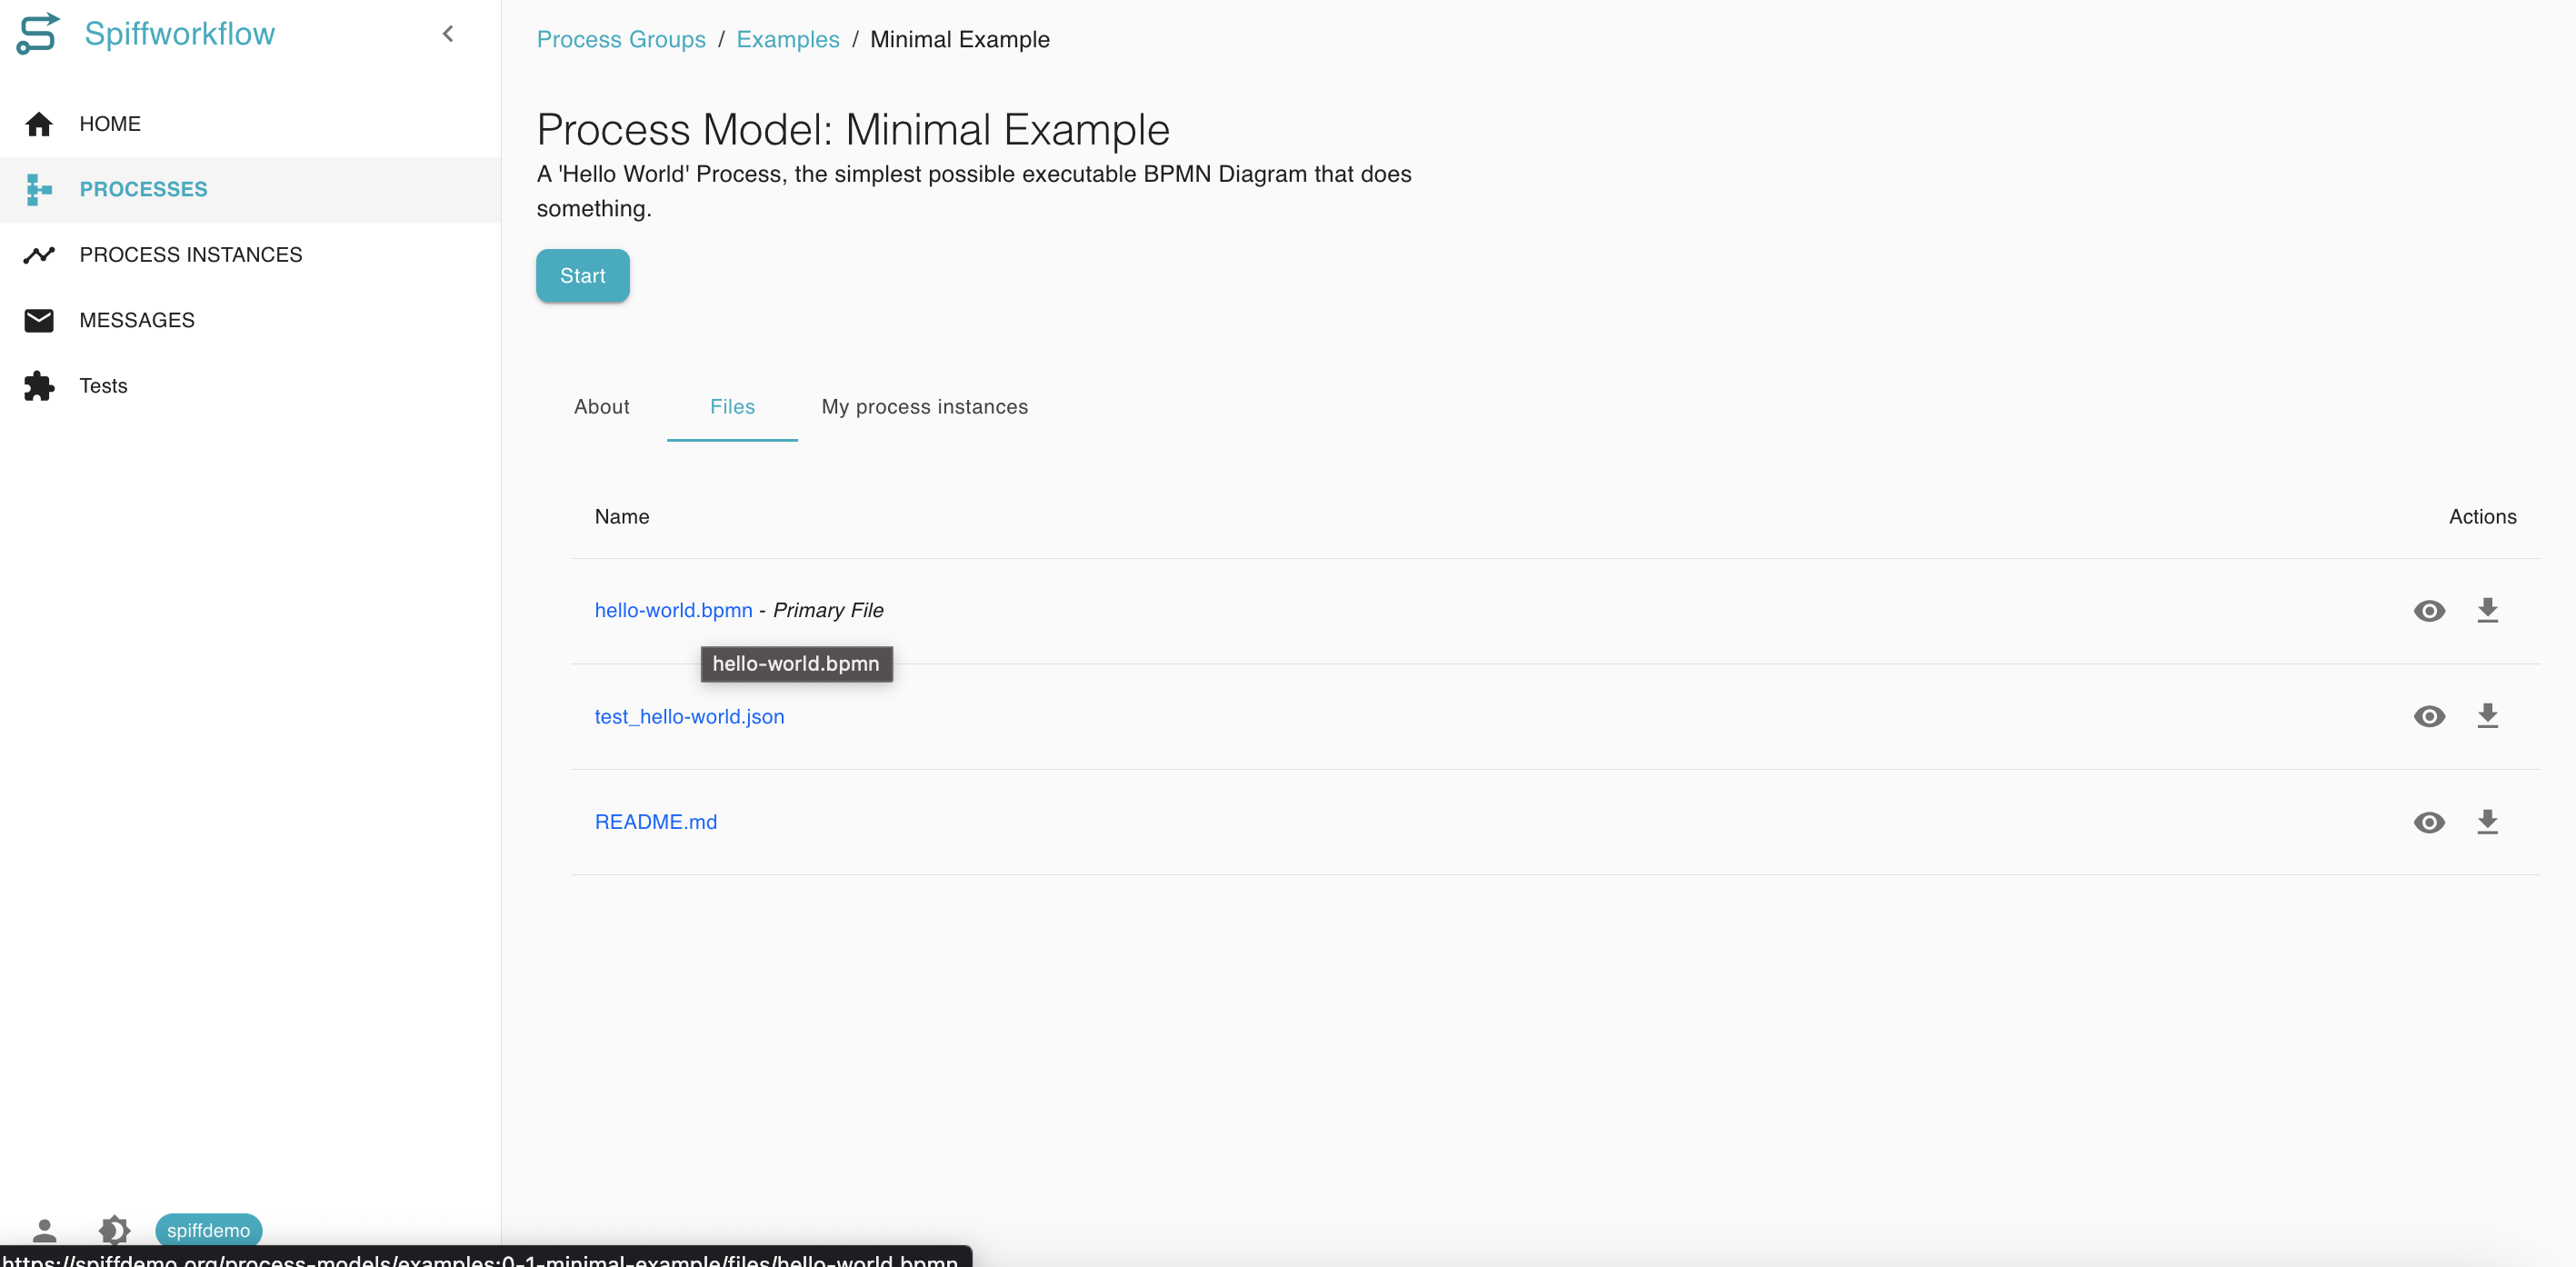2576x1267 pixels.
Task: Select the Files tab
Action: [x=732, y=407]
